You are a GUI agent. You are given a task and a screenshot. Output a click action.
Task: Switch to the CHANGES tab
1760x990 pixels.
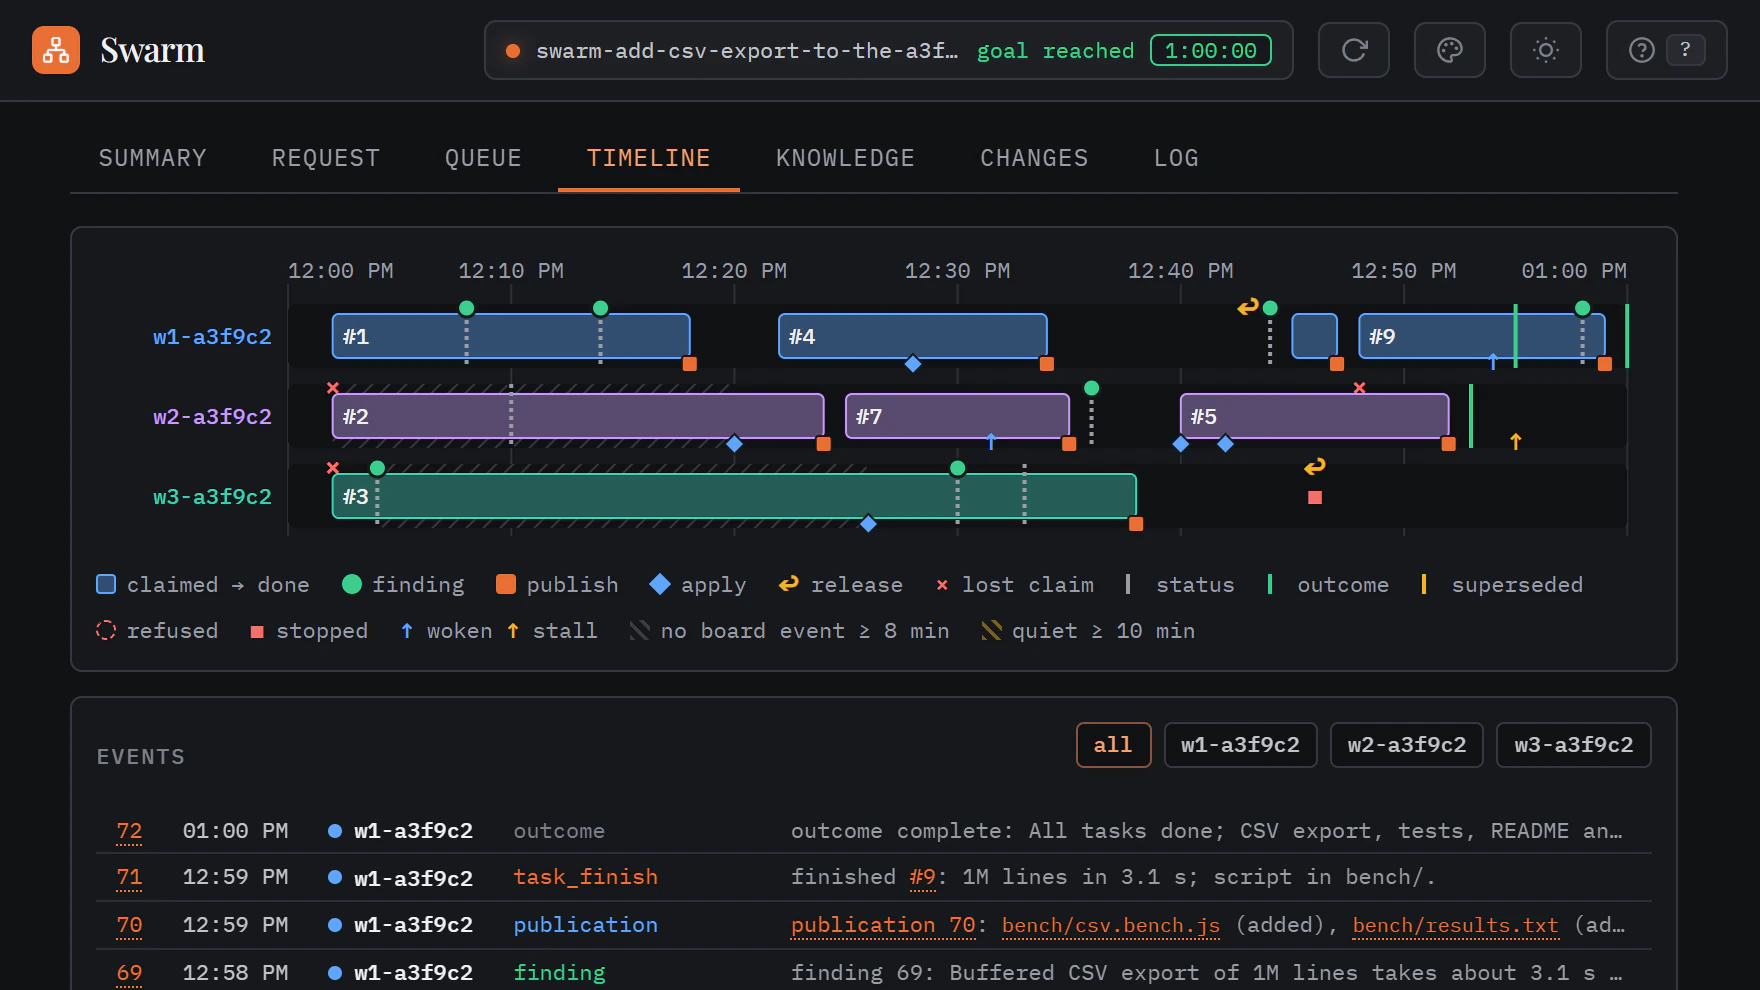[x=1034, y=158]
